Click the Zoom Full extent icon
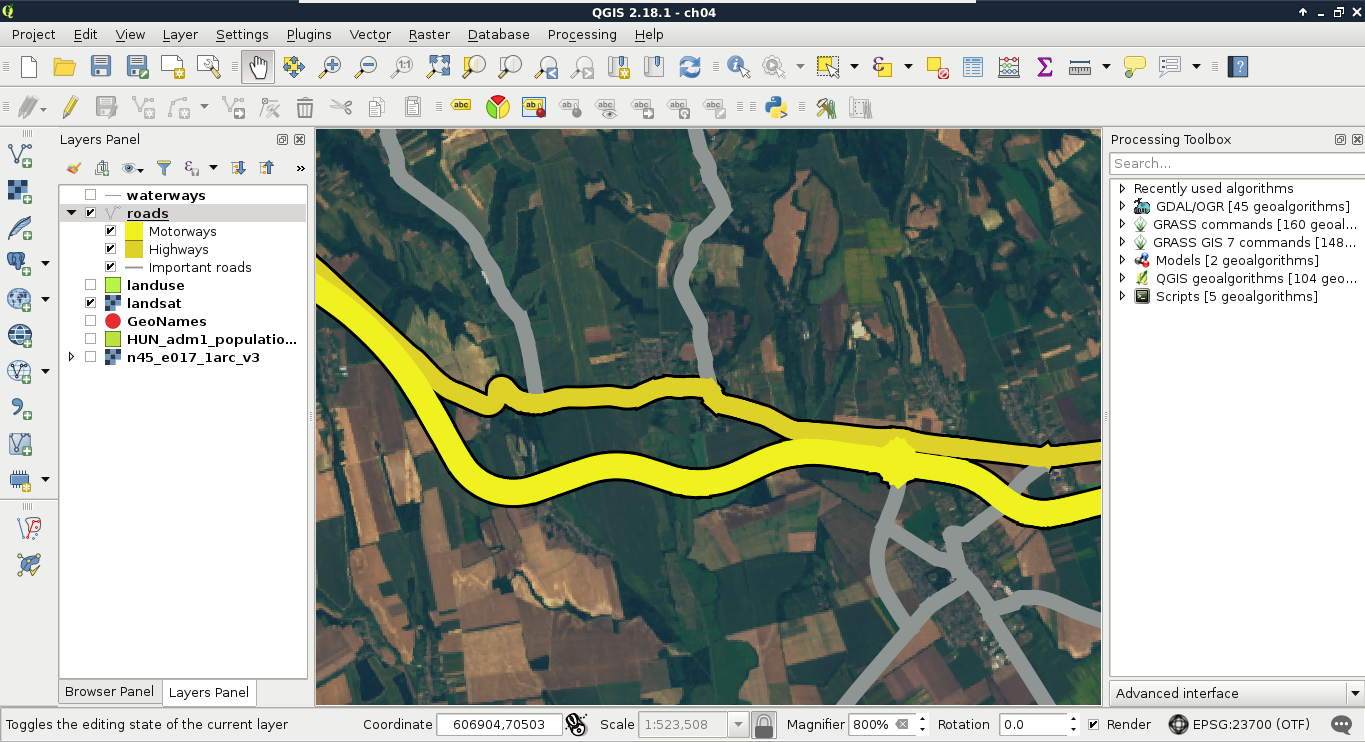 coord(438,67)
